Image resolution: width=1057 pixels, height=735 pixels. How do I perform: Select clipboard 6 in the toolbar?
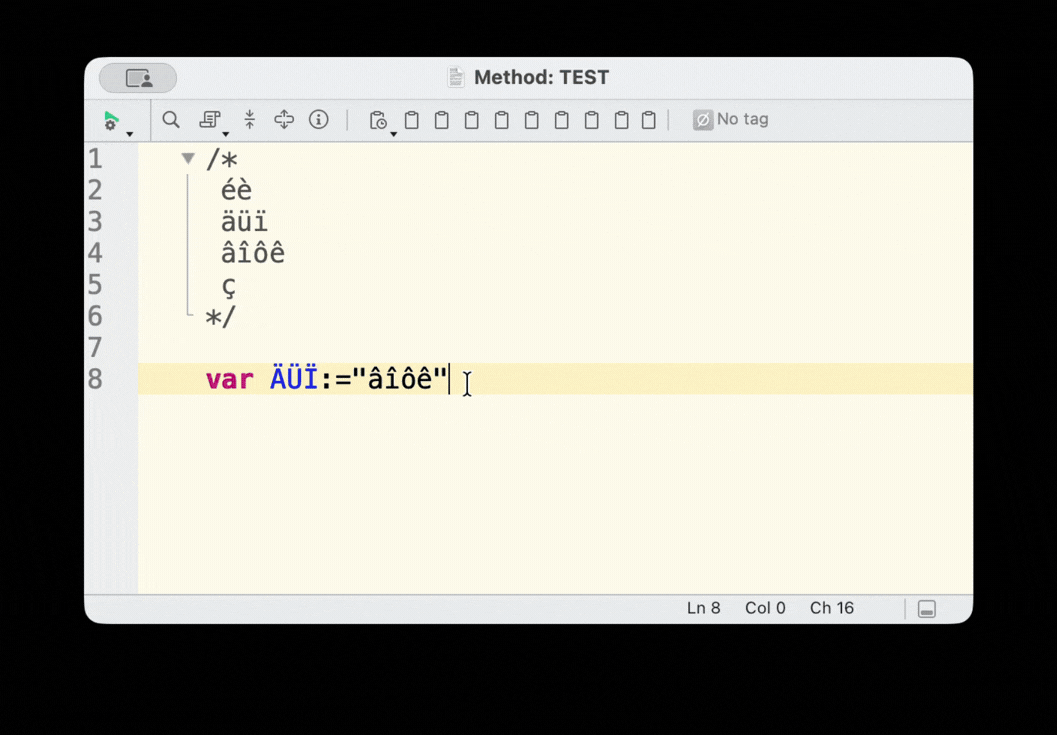pyautogui.click(x=562, y=121)
